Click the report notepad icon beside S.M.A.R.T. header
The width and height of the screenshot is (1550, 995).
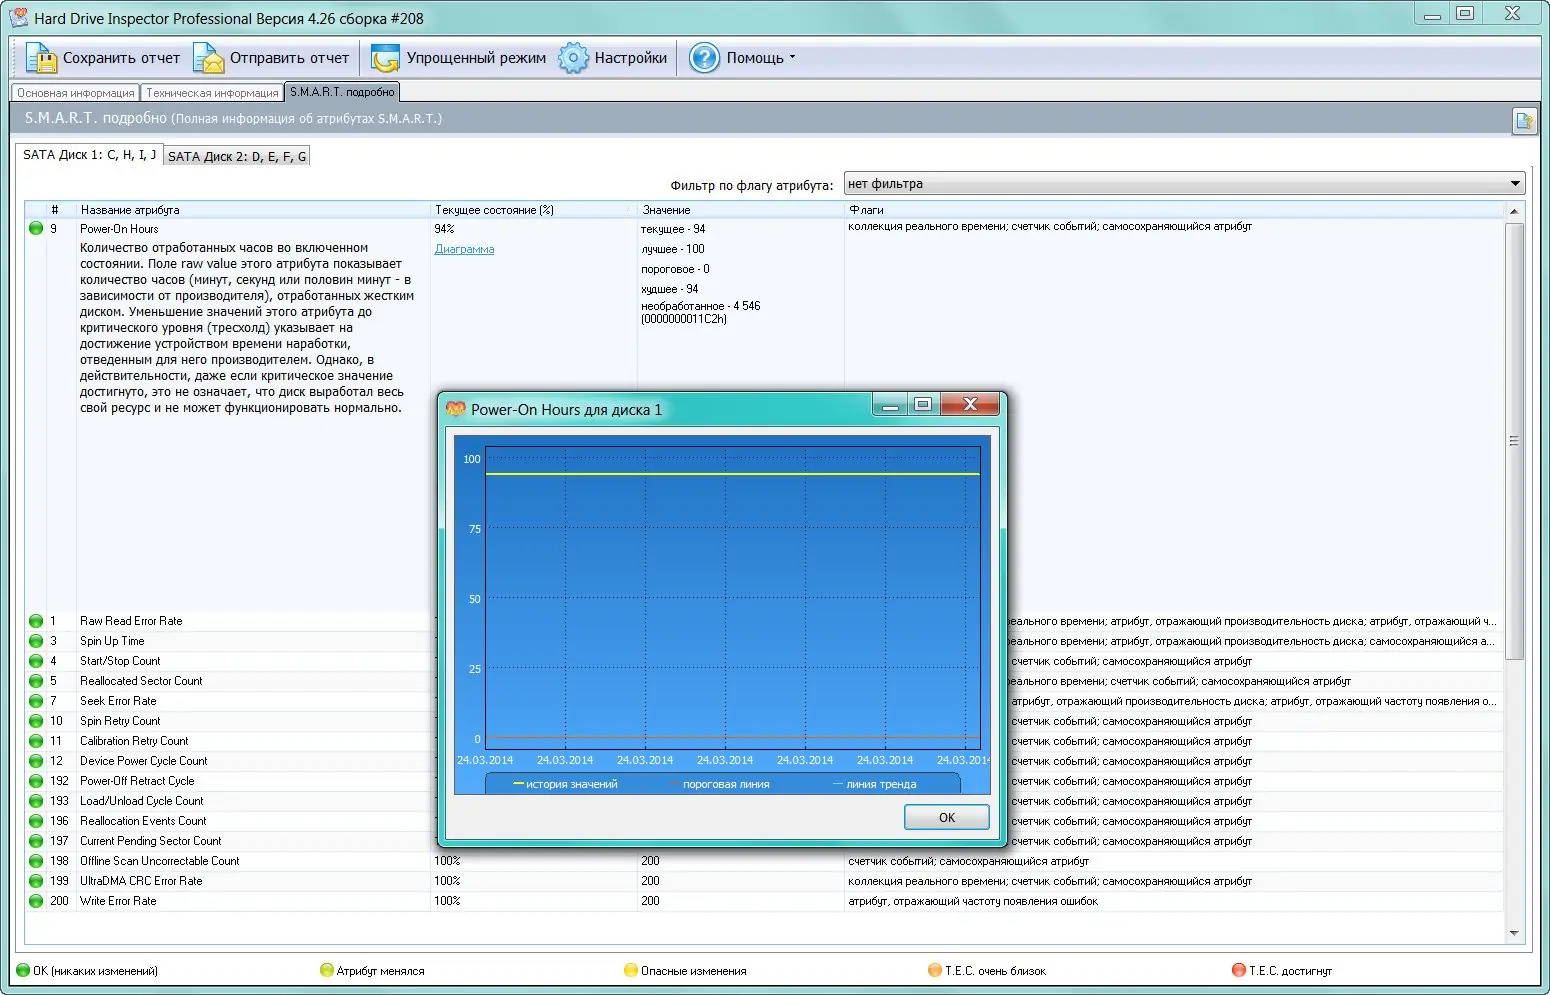pos(1524,121)
